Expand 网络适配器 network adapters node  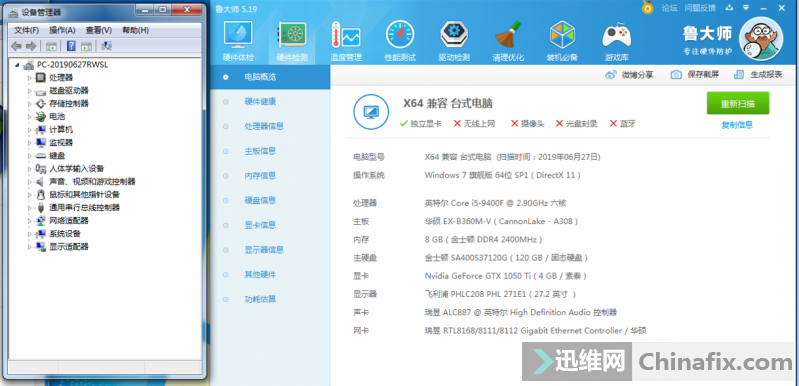pos(30,220)
